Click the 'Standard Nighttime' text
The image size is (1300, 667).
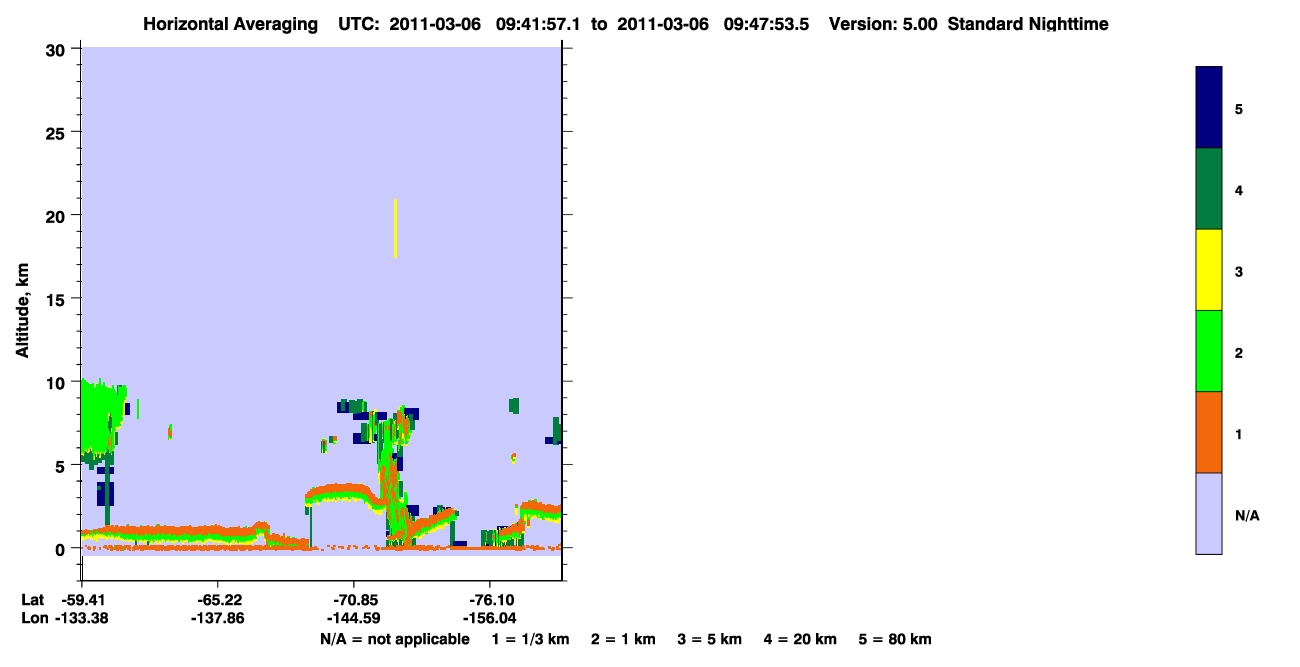pos(1028,24)
